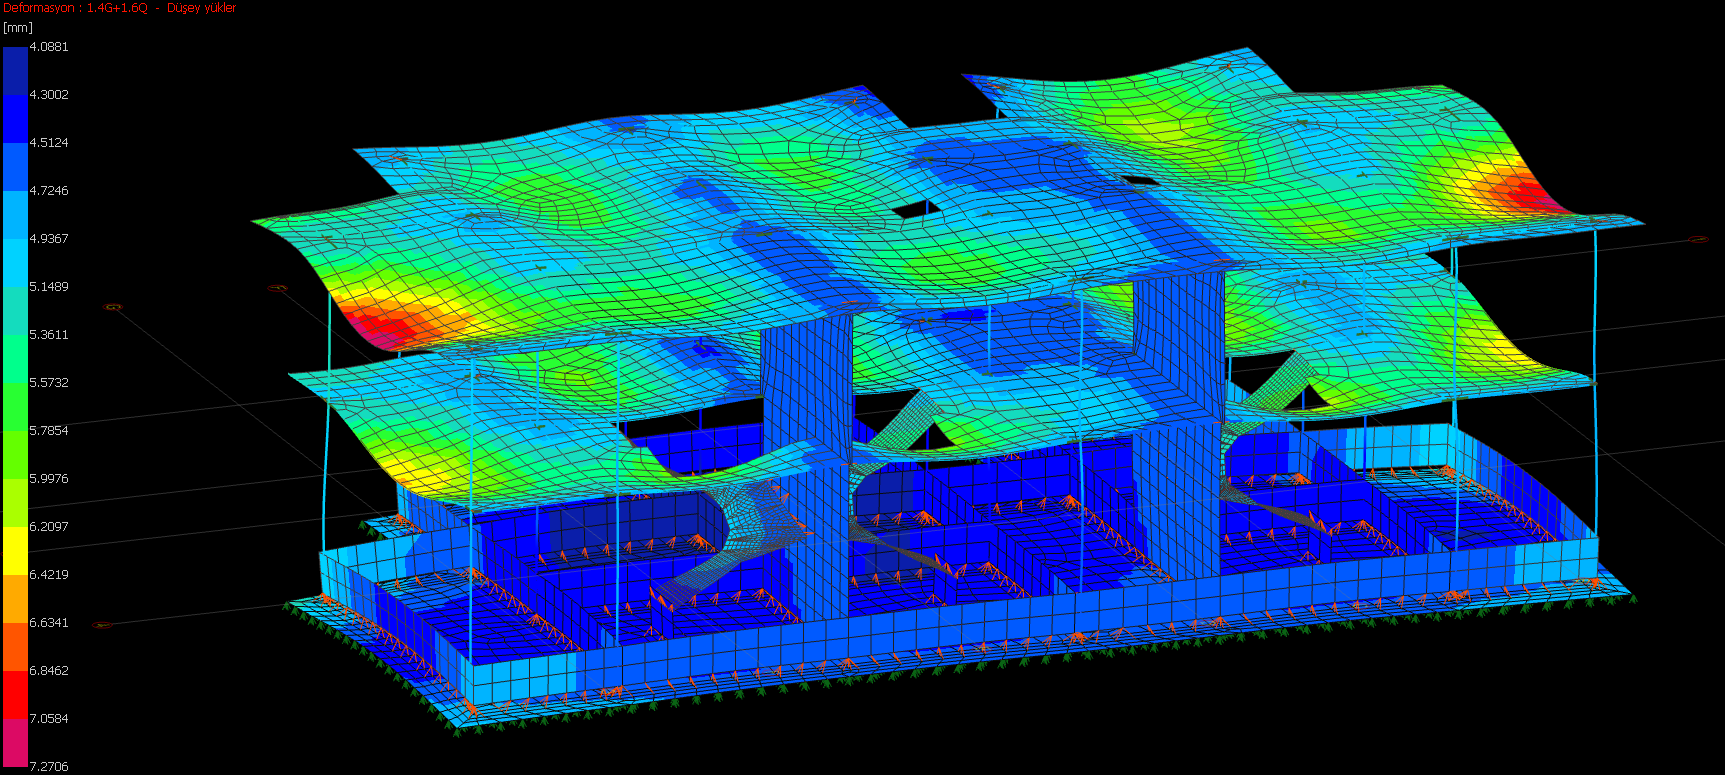Click the red legend swatch above 7.0584

click(15, 694)
